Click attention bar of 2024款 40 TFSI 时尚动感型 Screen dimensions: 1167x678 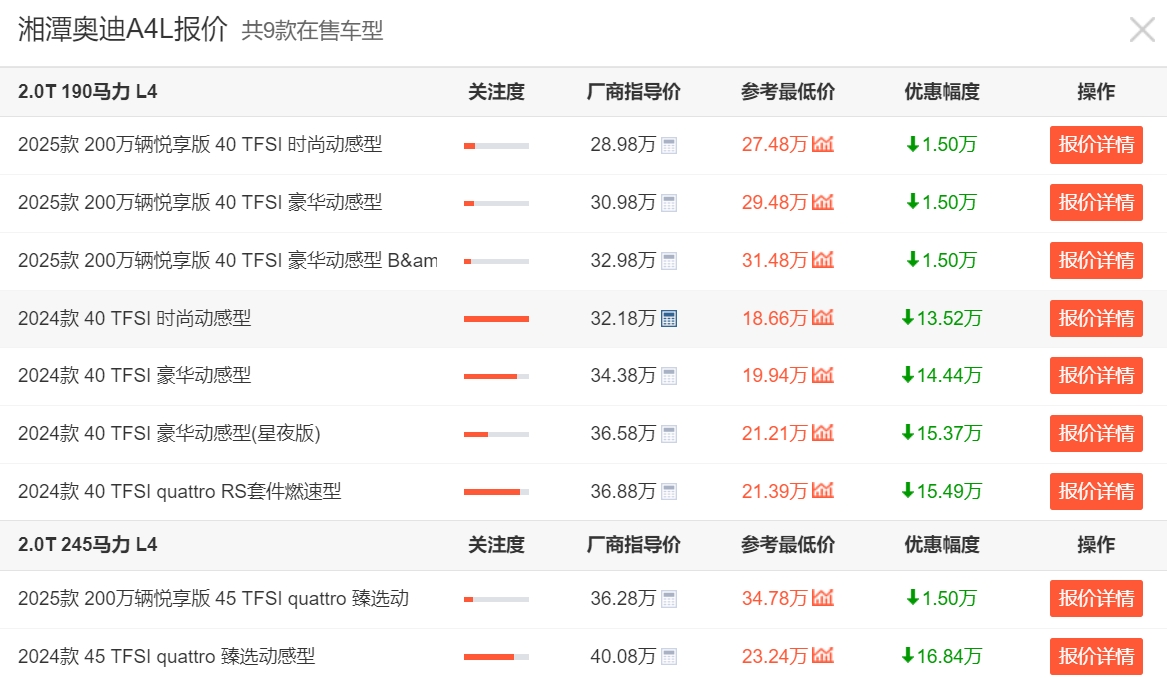click(x=496, y=319)
